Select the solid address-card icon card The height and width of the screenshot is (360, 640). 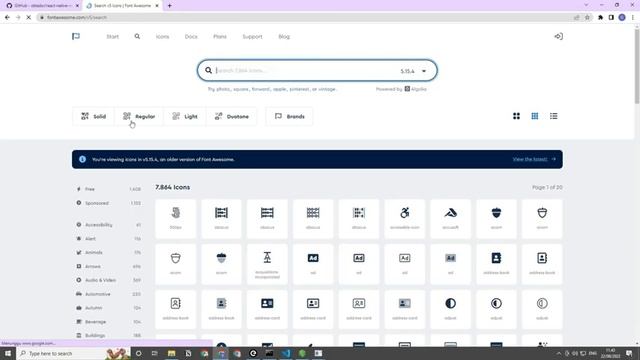coord(267,309)
